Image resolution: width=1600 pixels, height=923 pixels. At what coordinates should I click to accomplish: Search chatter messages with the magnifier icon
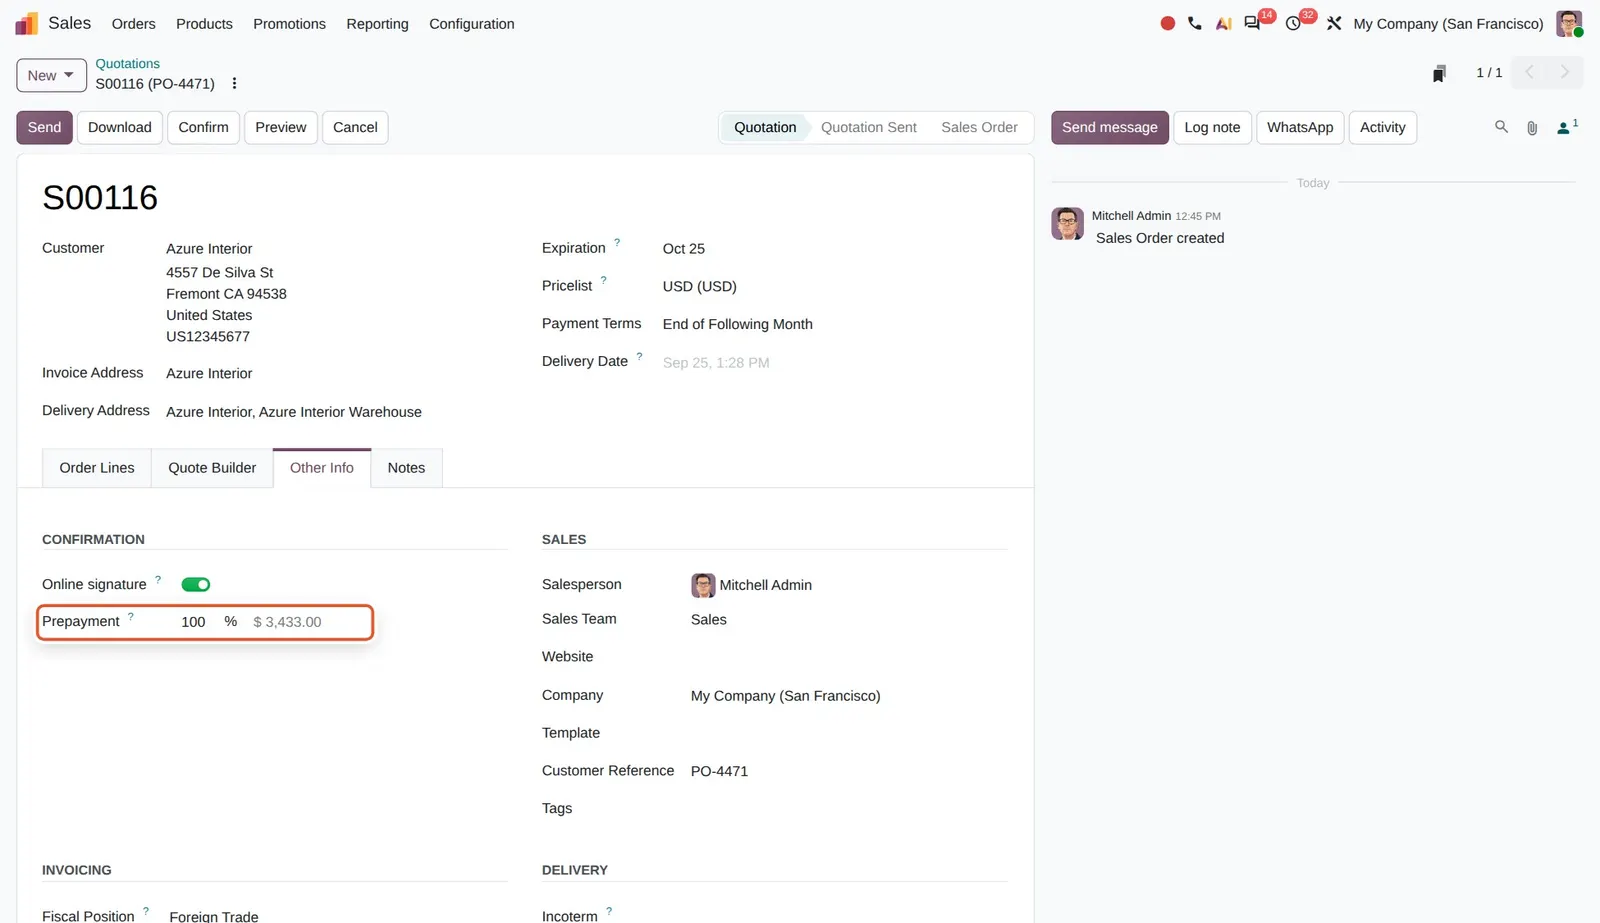pos(1501,127)
